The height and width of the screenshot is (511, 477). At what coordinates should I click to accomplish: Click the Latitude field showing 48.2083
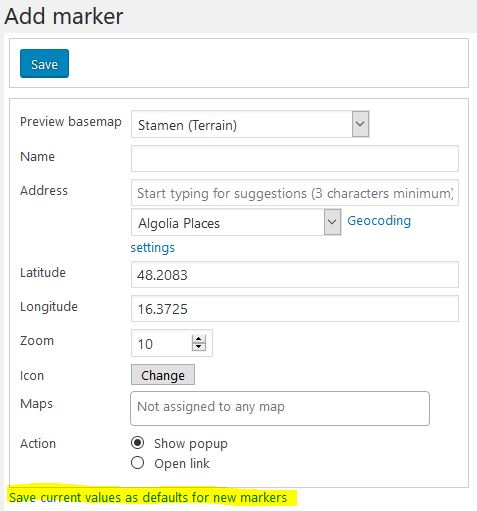pyautogui.click(x=295, y=275)
